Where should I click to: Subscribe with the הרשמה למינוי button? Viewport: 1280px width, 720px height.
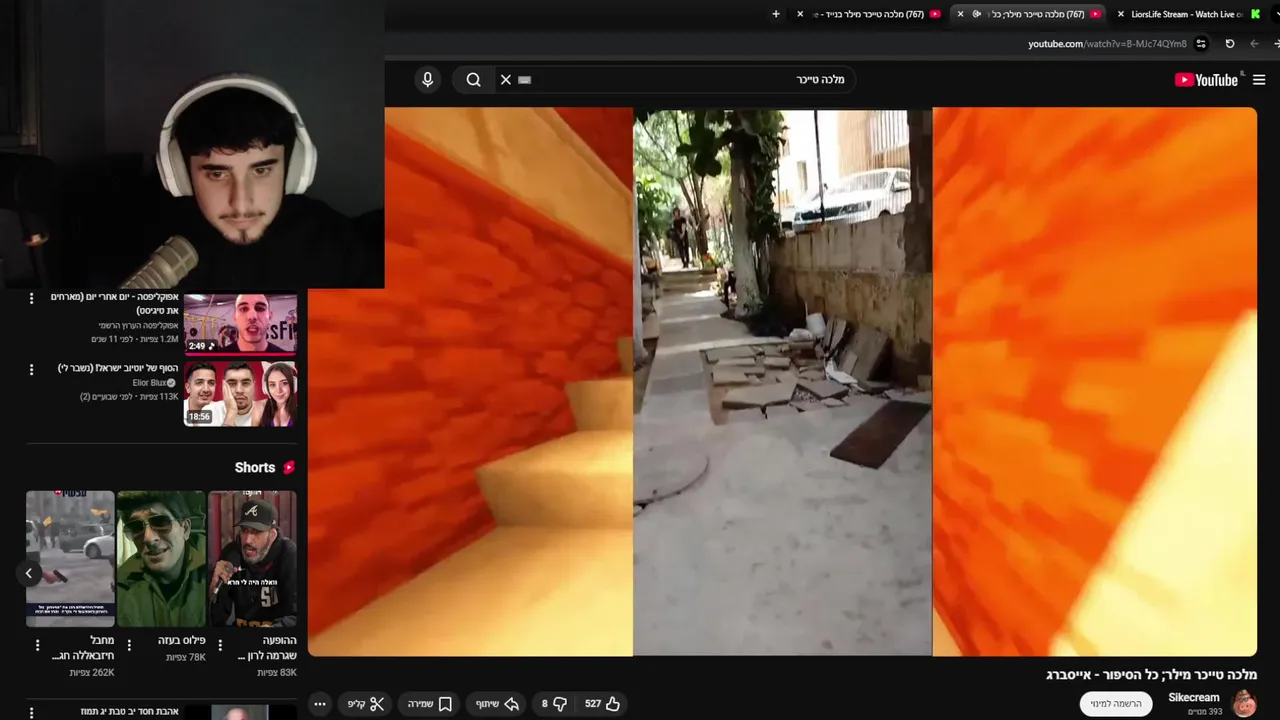click(1116, 704)
